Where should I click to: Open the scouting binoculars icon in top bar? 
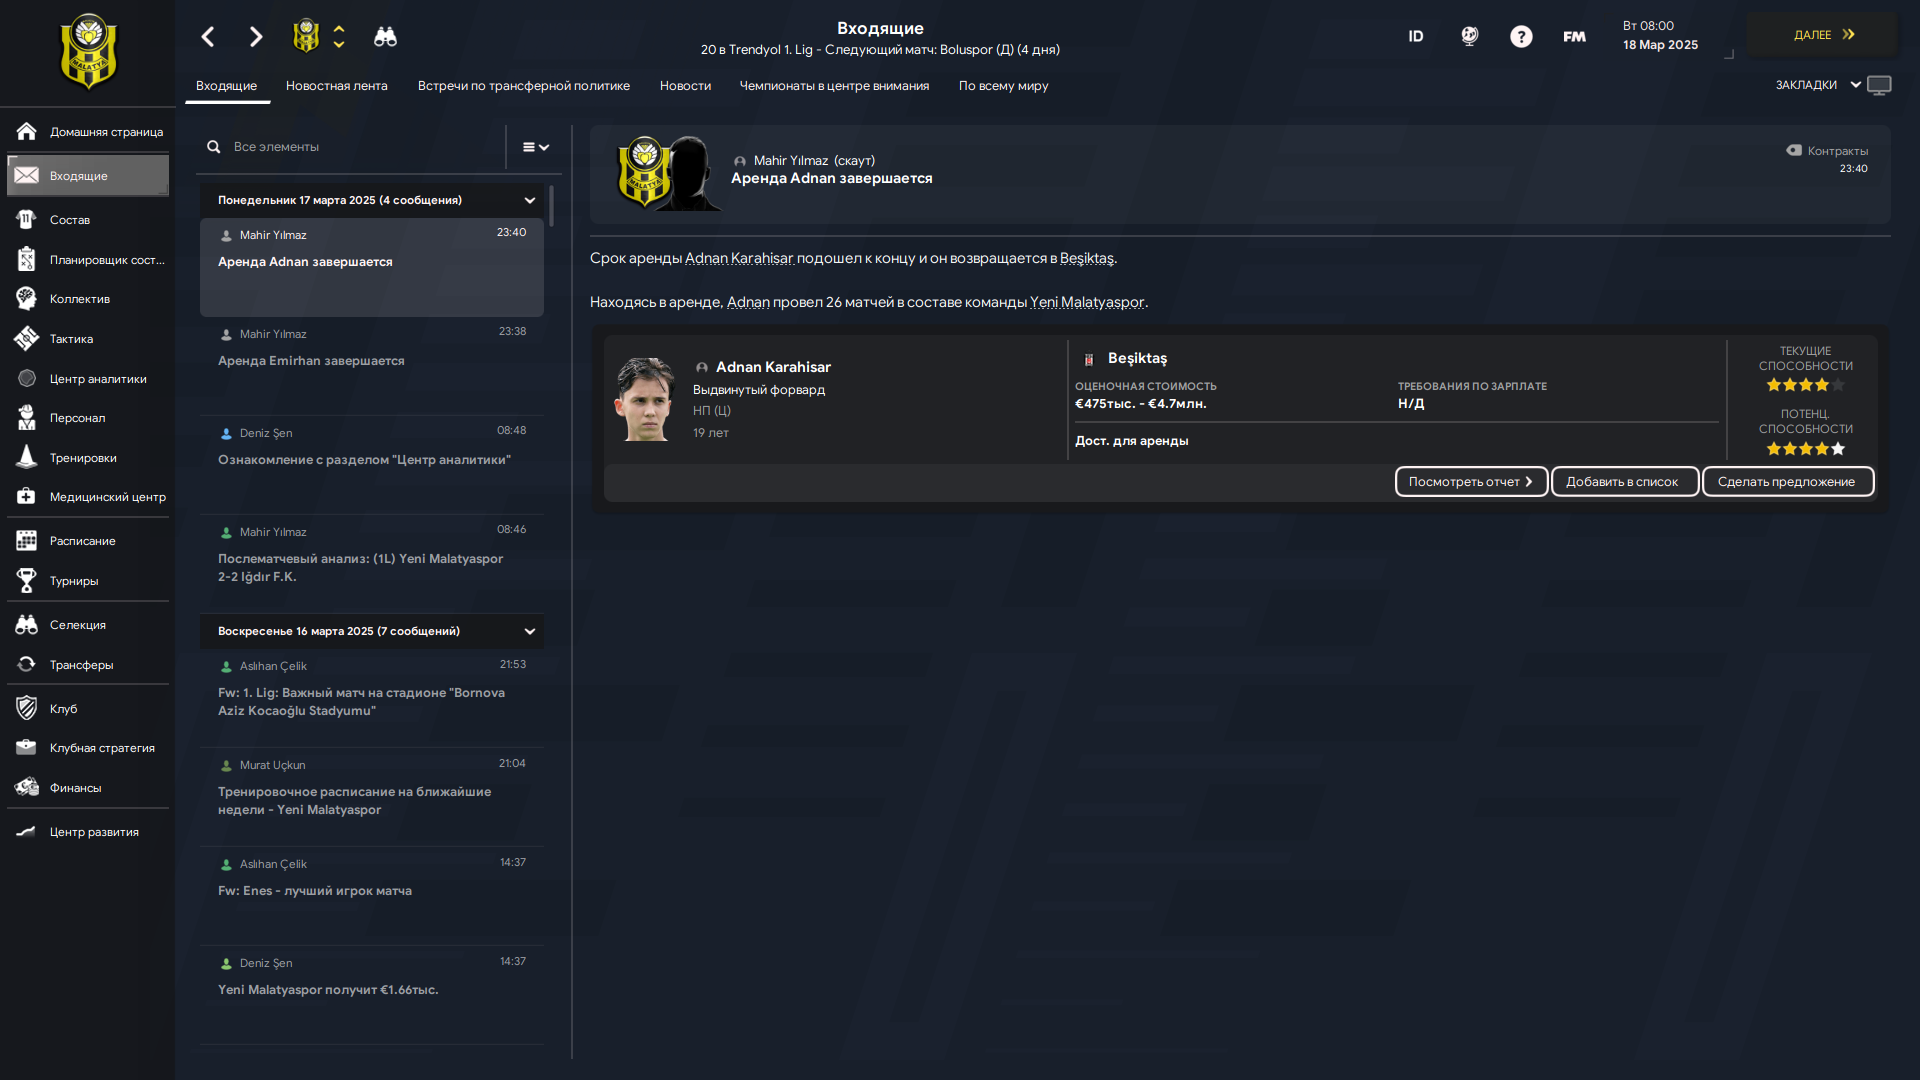pyautogui.click(x=385, y=37)
